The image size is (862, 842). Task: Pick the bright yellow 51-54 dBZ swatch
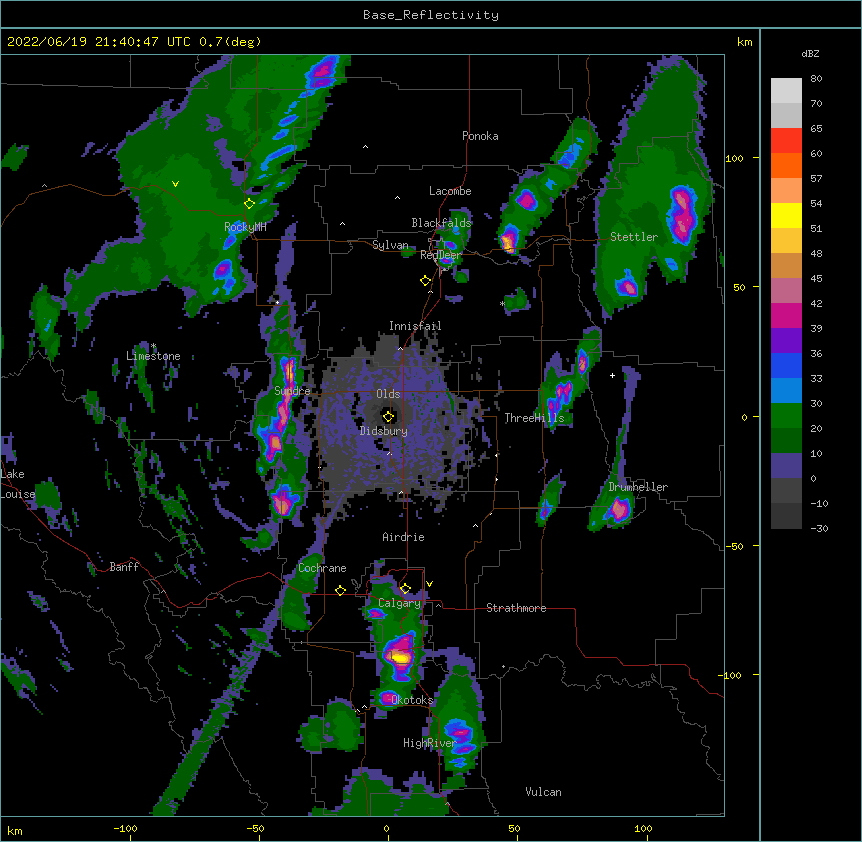[x=786, y=216]
